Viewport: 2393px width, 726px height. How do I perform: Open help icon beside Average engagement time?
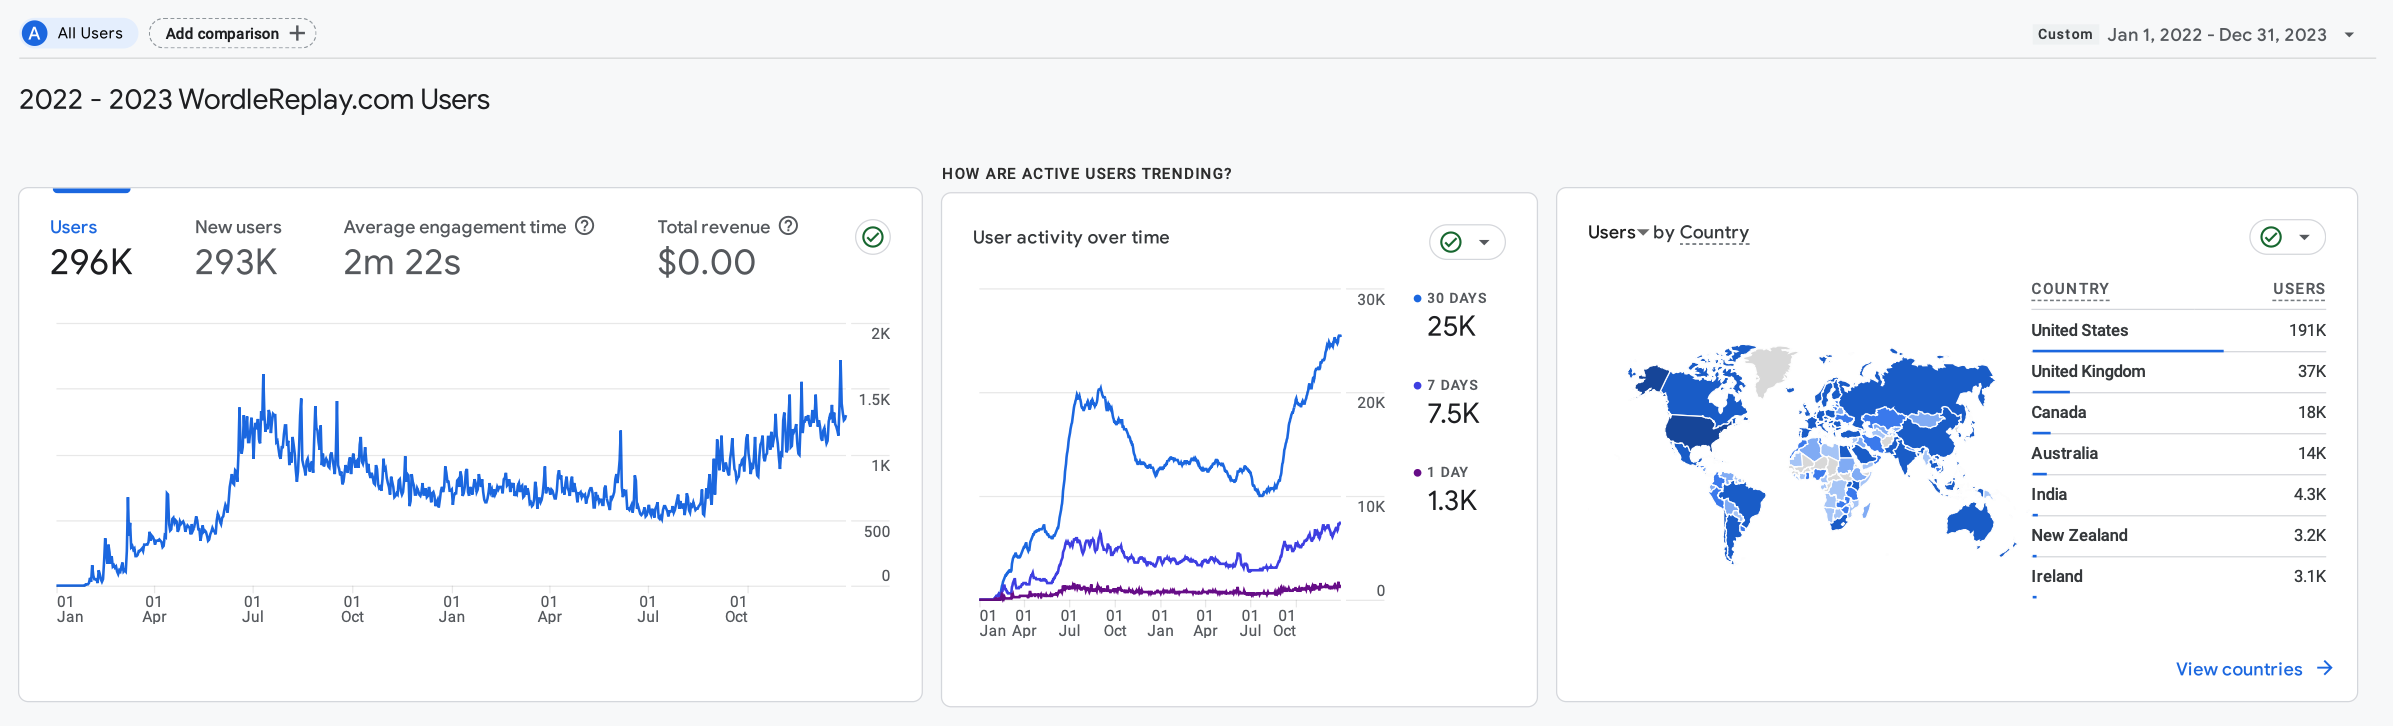click(x=585, y=226)
